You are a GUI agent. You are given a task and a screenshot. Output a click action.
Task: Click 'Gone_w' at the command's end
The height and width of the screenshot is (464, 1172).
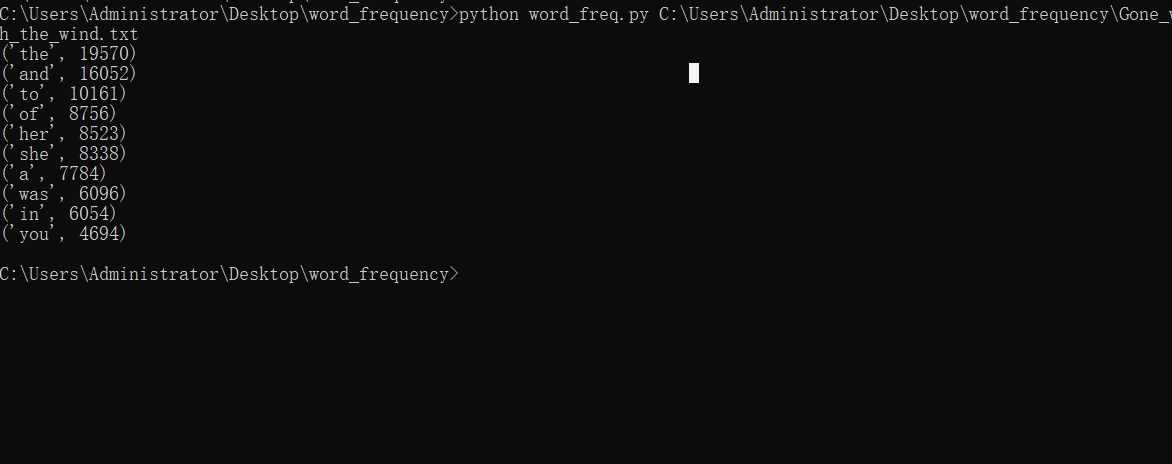pos(1142,14)
